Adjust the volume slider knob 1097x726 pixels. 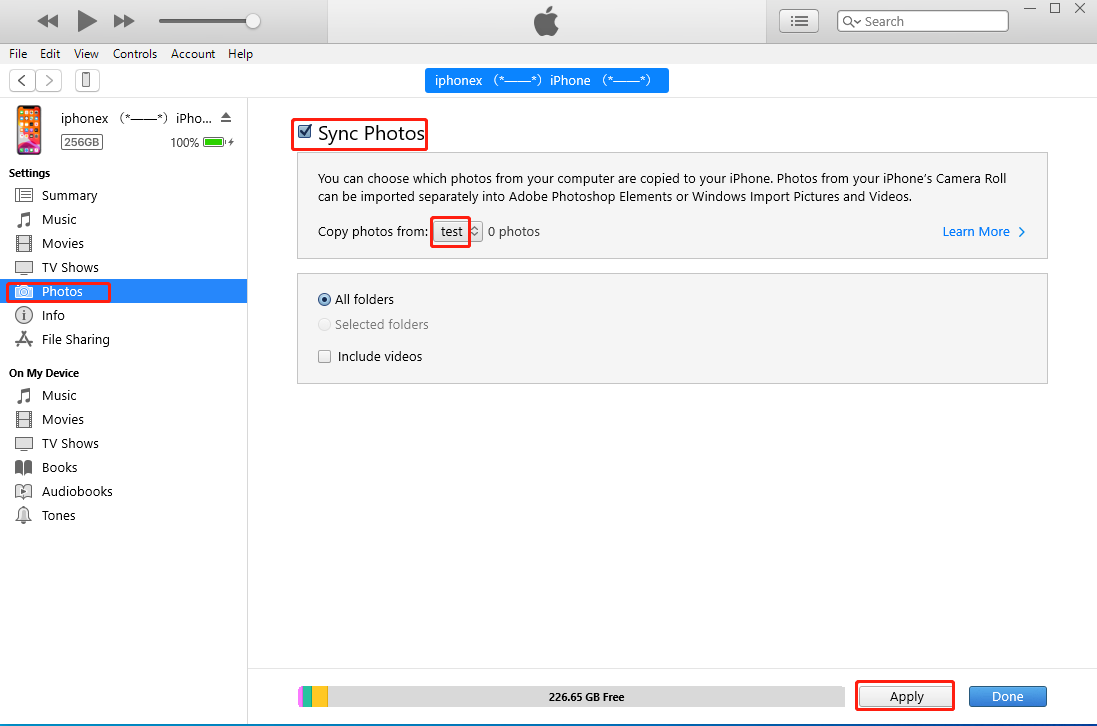point(253,21)
